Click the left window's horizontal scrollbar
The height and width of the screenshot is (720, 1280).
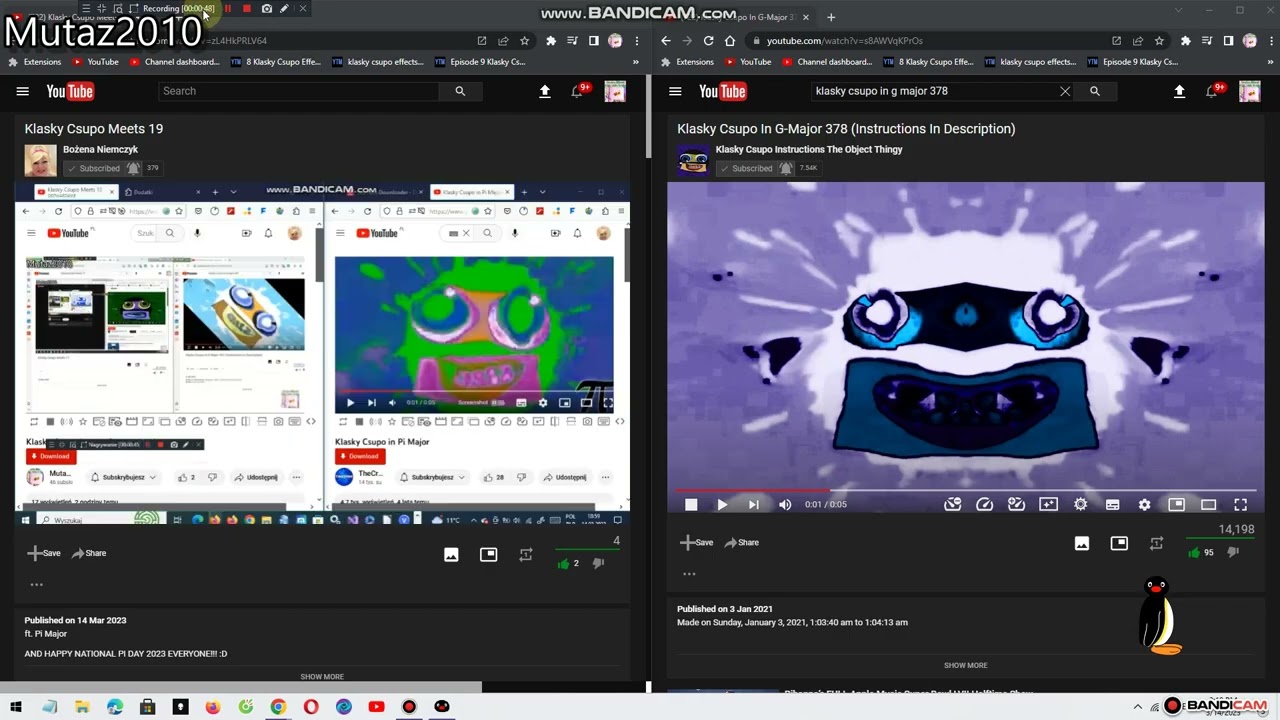point(240,687)
